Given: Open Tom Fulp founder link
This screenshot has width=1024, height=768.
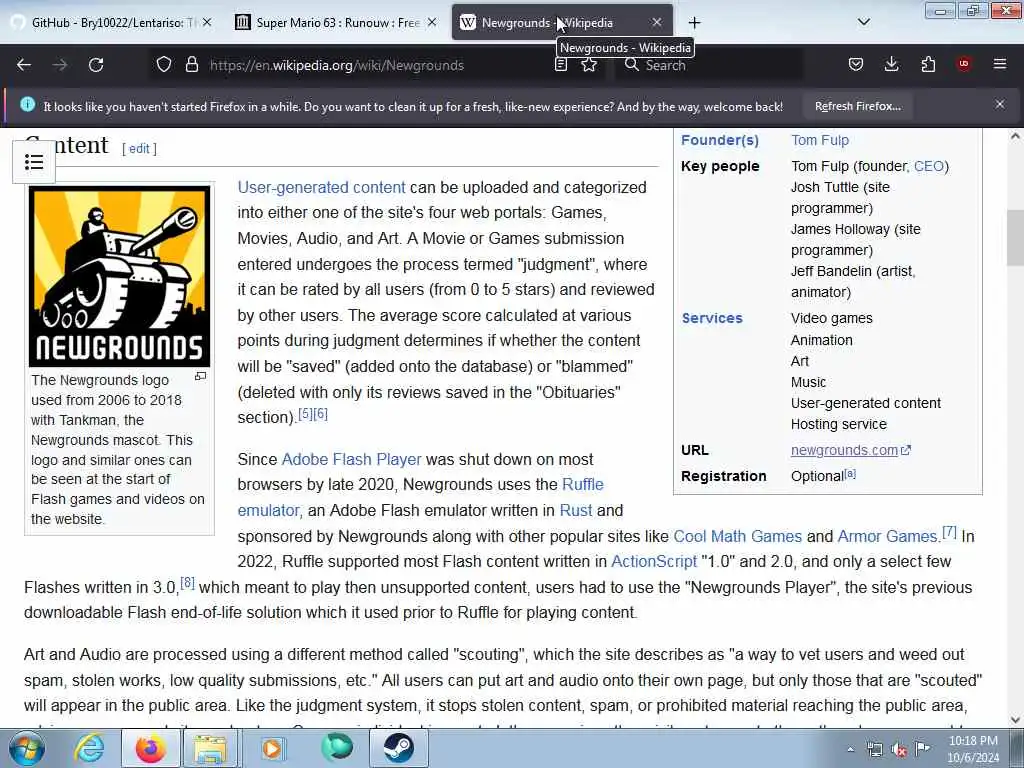Looking at the screenshot, I should [820, 140].
